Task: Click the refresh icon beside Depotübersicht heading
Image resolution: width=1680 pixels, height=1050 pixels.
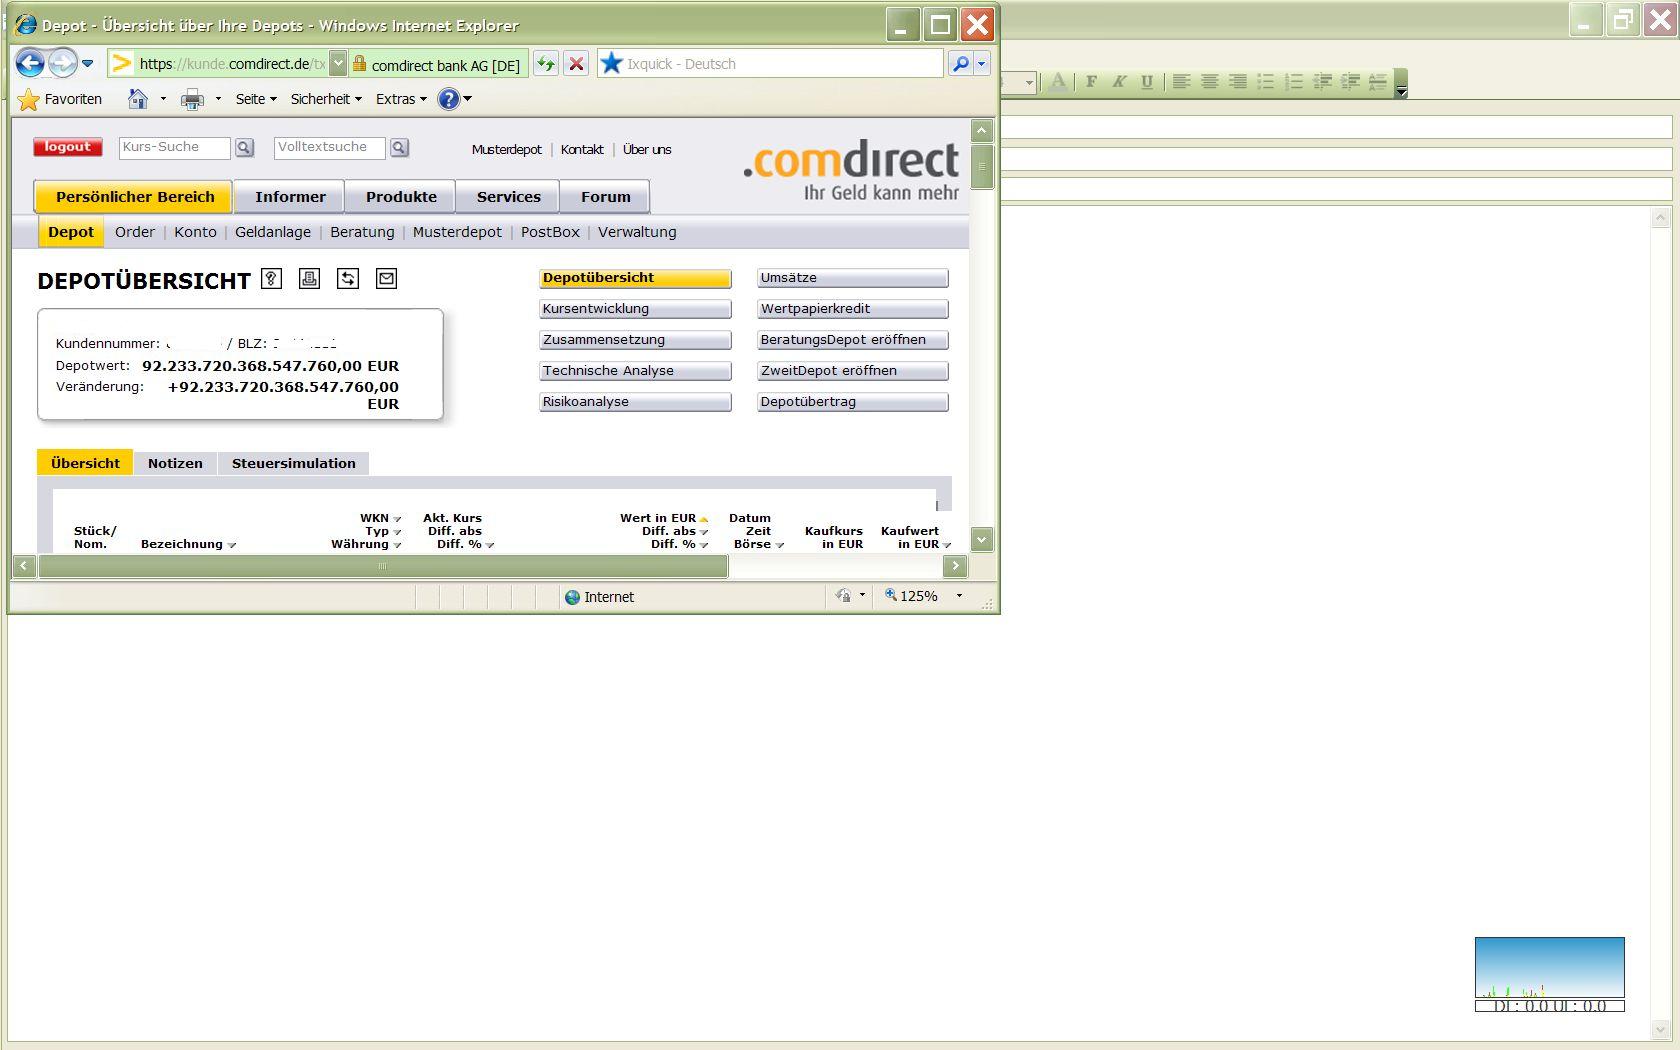Action: tap(348, 279)
